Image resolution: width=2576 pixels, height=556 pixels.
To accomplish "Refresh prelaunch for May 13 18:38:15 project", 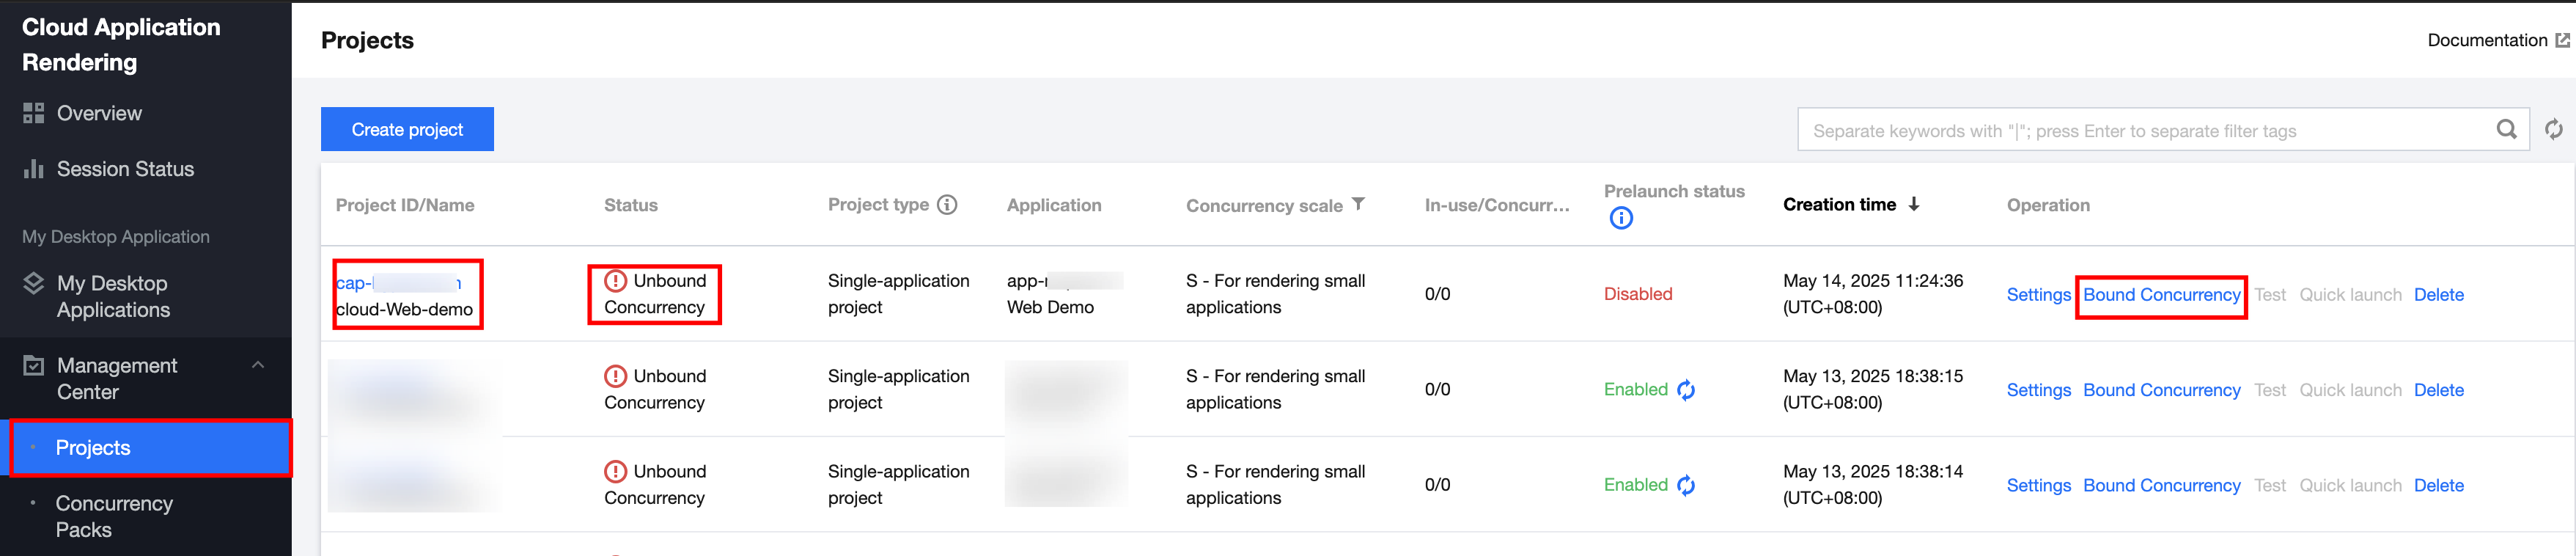I will point(1686,390).
